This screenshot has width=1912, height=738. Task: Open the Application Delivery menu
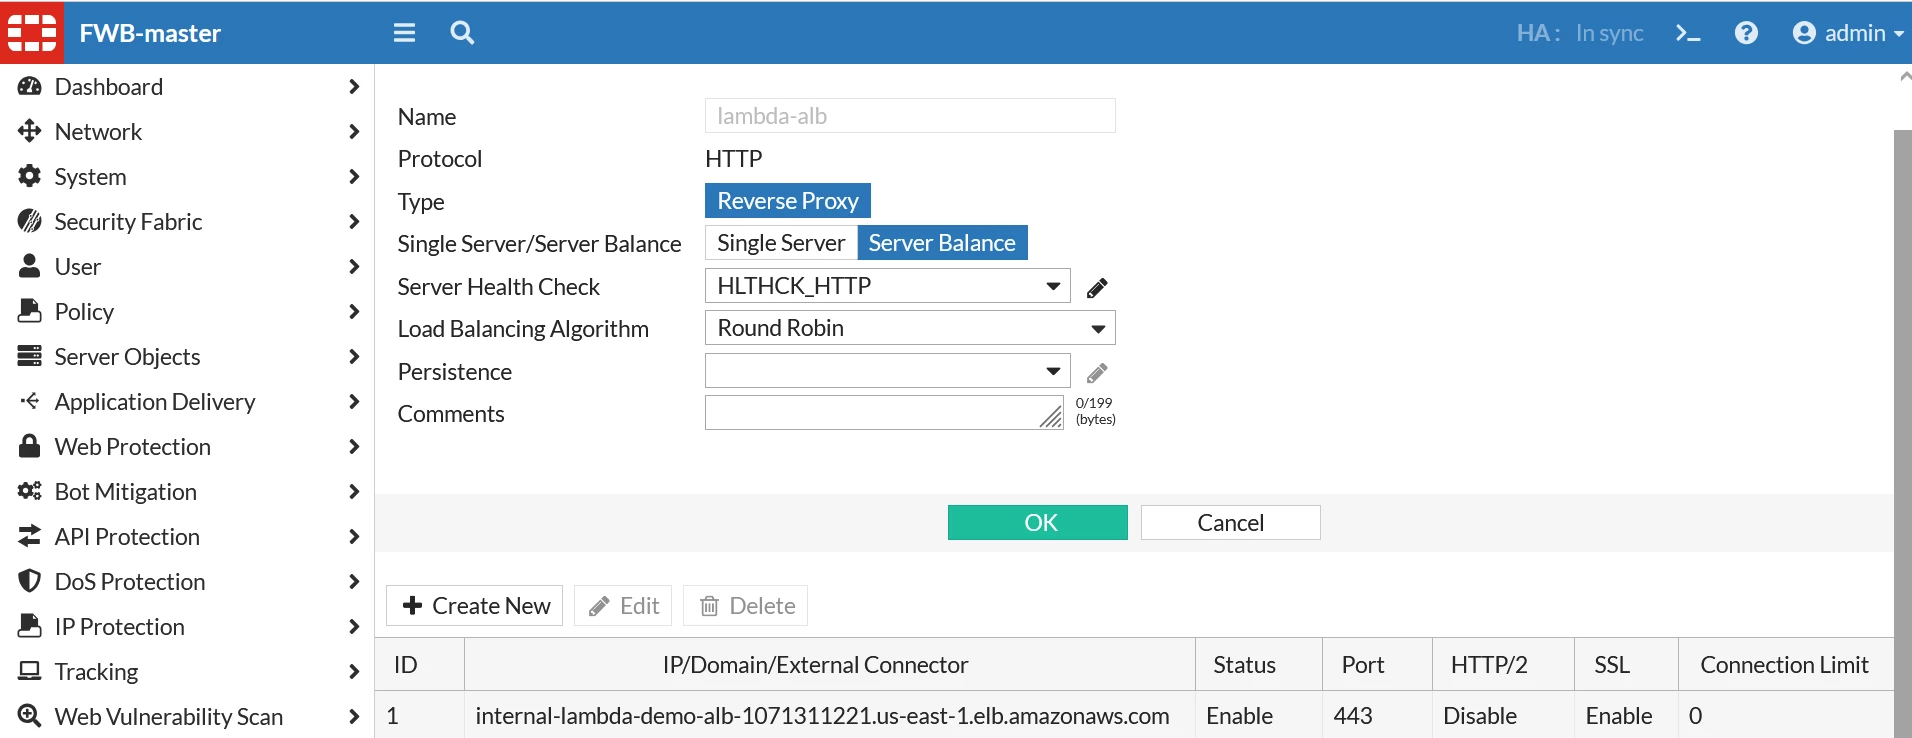[x=187, y=401]
